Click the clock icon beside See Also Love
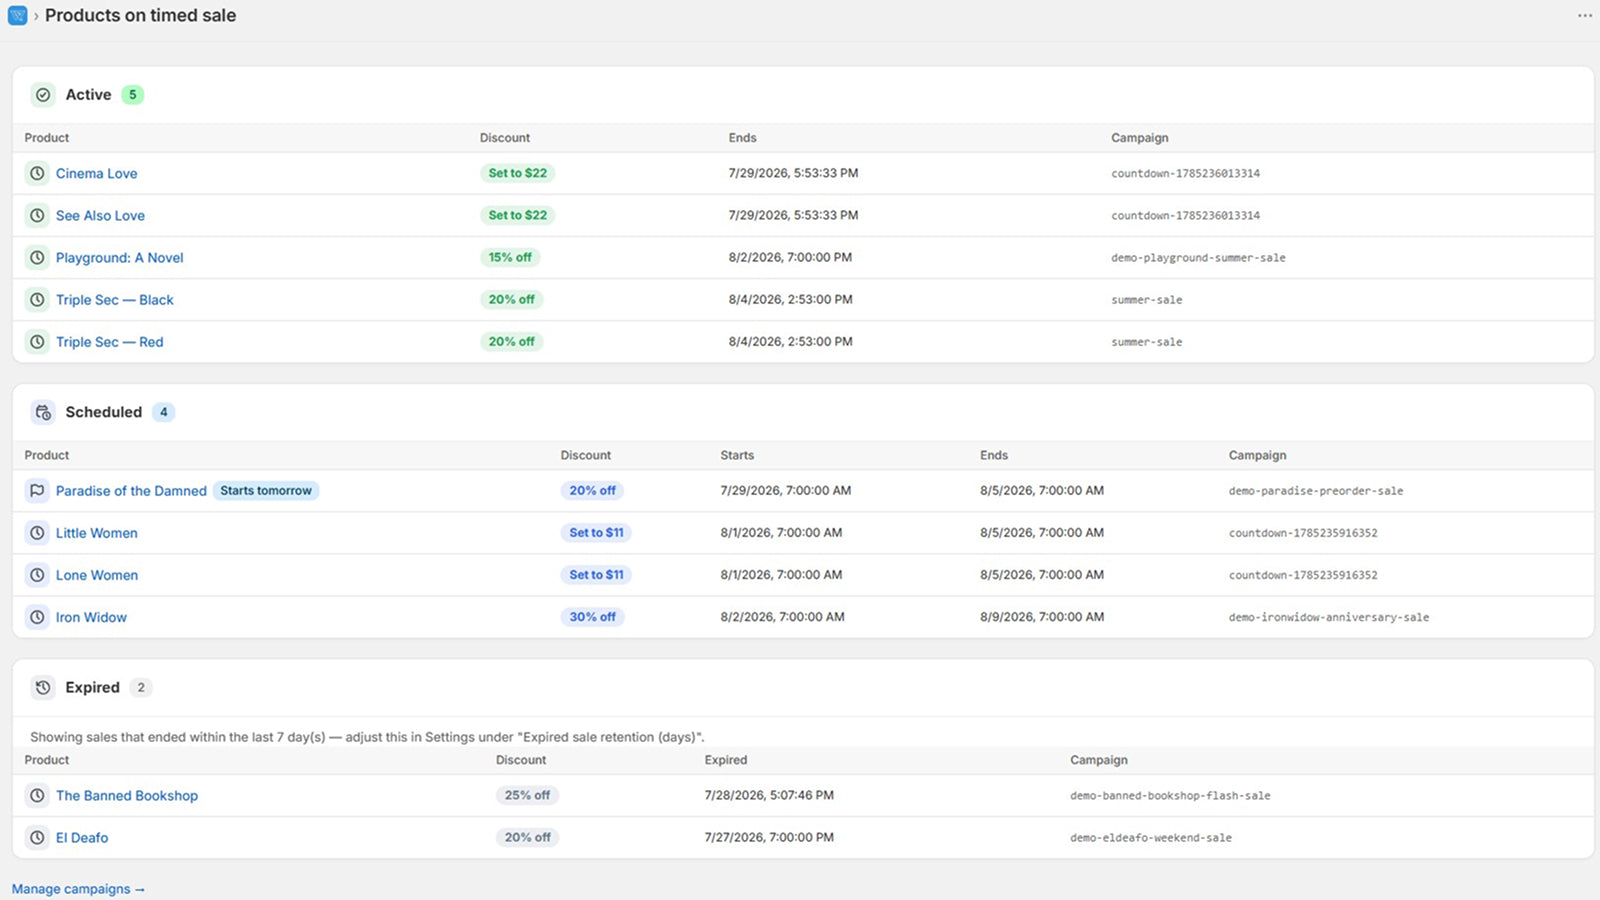 [37, 215]
